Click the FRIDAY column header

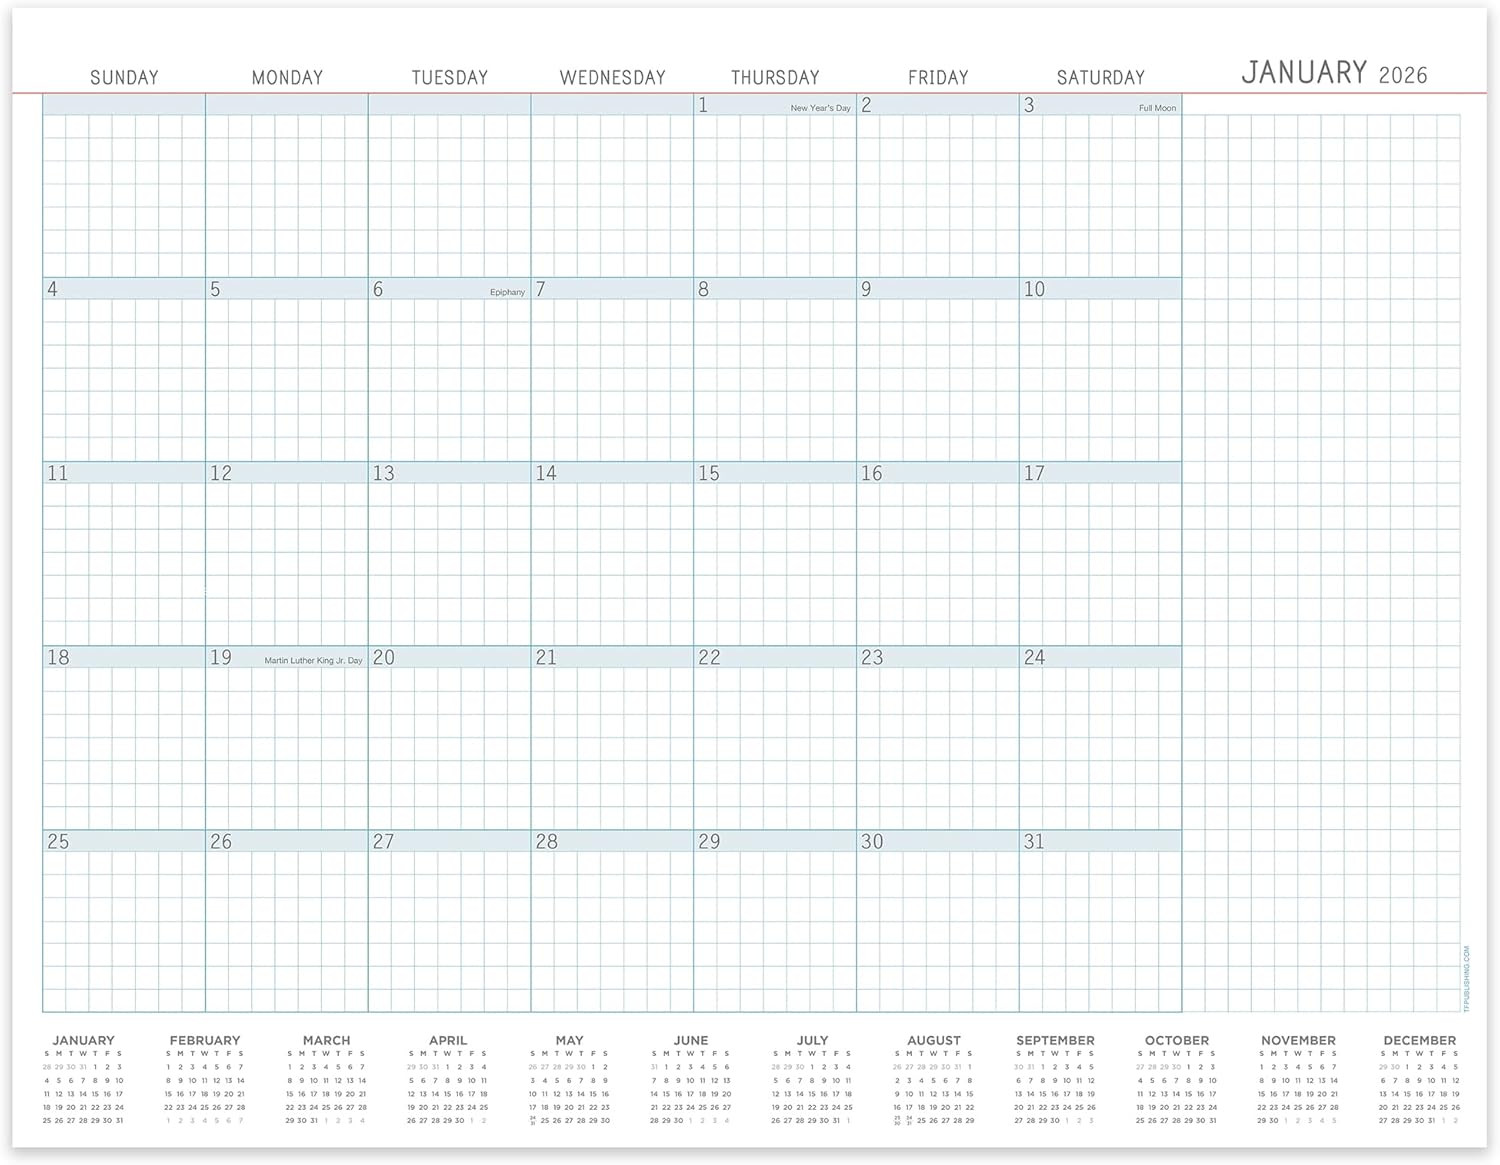[938, 77]
